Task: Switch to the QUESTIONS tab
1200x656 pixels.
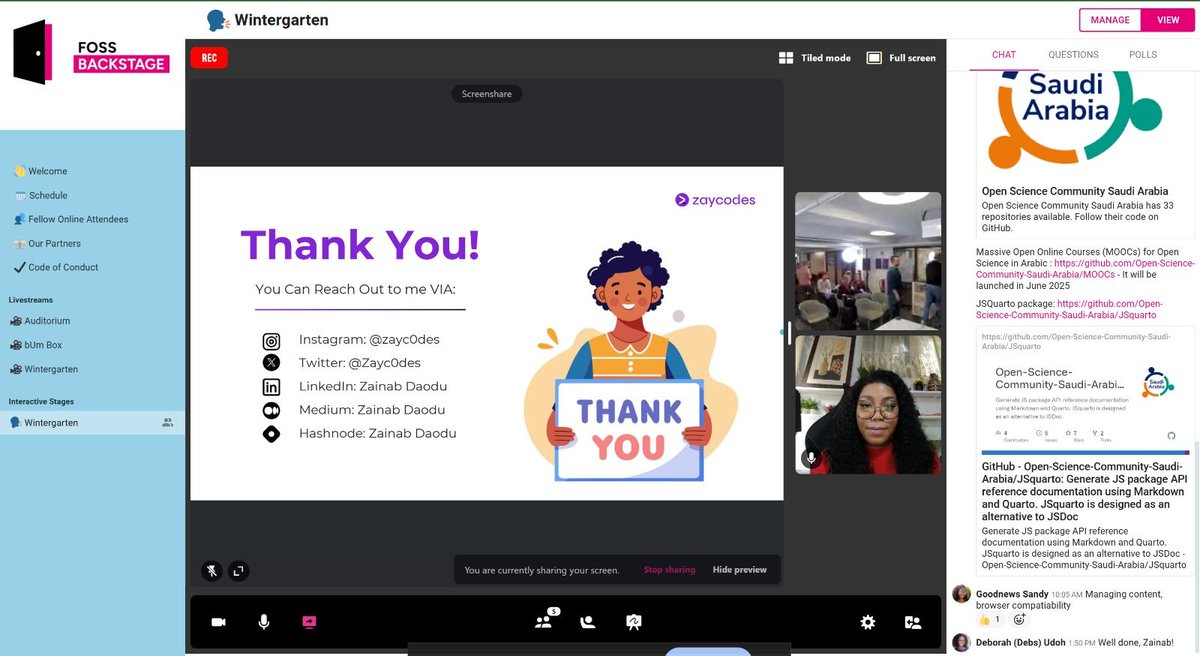Action: point(1073,55)
